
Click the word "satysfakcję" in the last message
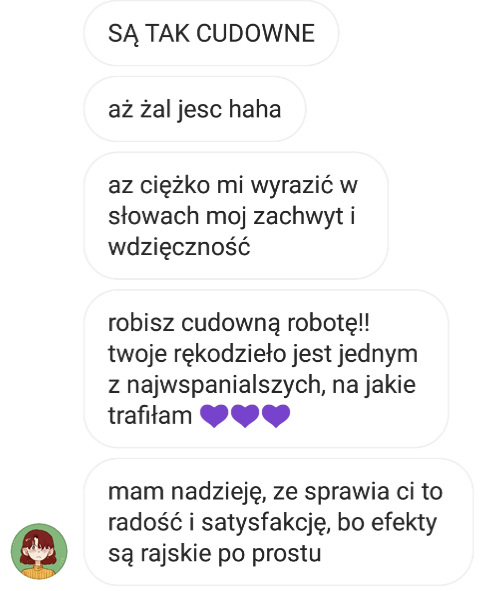(266, 523)
